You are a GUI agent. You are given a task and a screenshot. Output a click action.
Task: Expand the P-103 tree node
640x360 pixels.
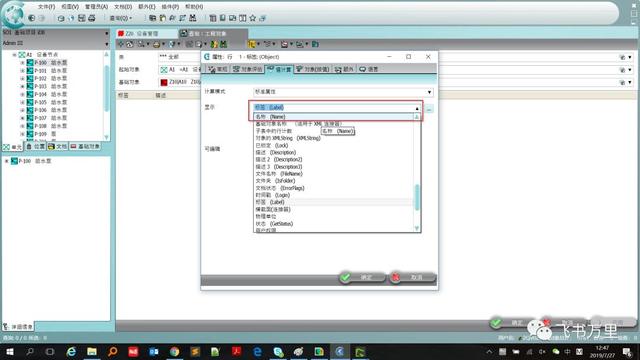coord(22,87)
